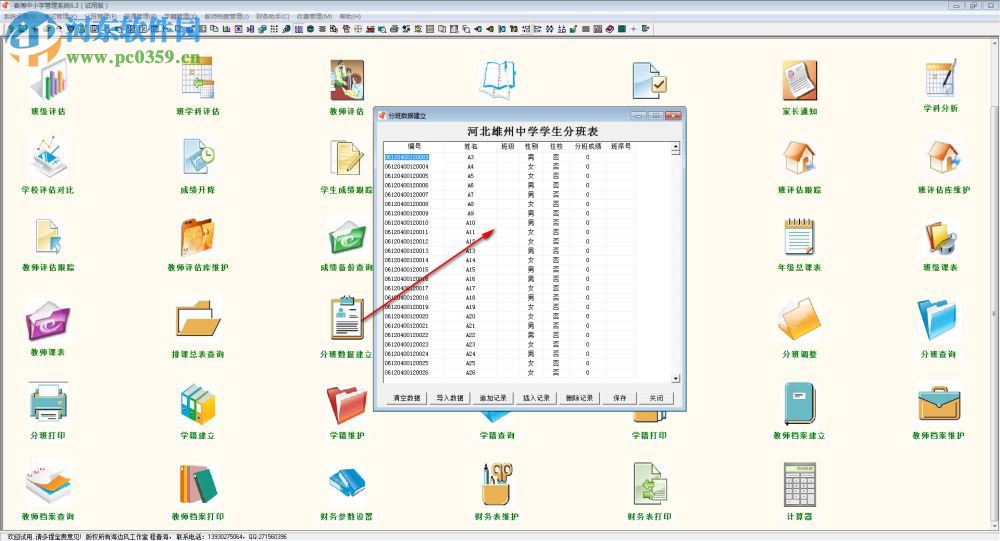Click the 编号 column header
This screenshot has height=541, width=1000.
[415, 147]
